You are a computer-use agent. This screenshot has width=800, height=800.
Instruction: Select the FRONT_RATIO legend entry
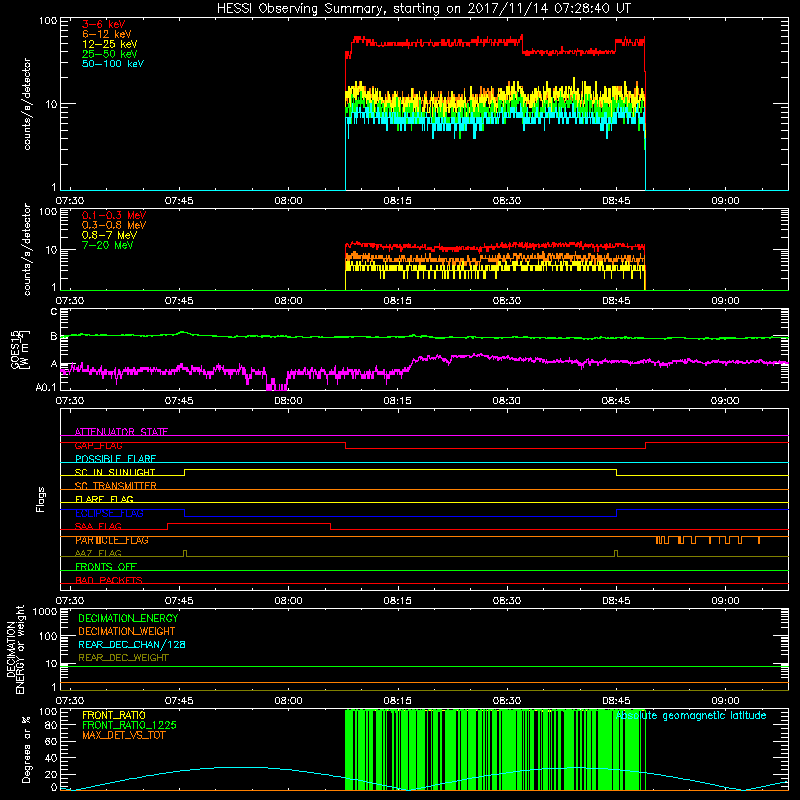pos(114,715)
